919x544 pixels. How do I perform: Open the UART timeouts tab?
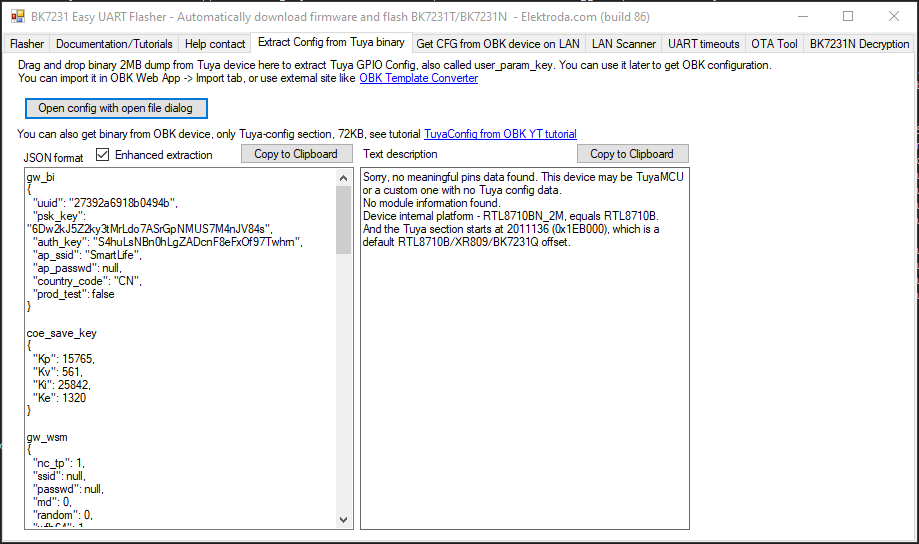click(x=703, y=44)
